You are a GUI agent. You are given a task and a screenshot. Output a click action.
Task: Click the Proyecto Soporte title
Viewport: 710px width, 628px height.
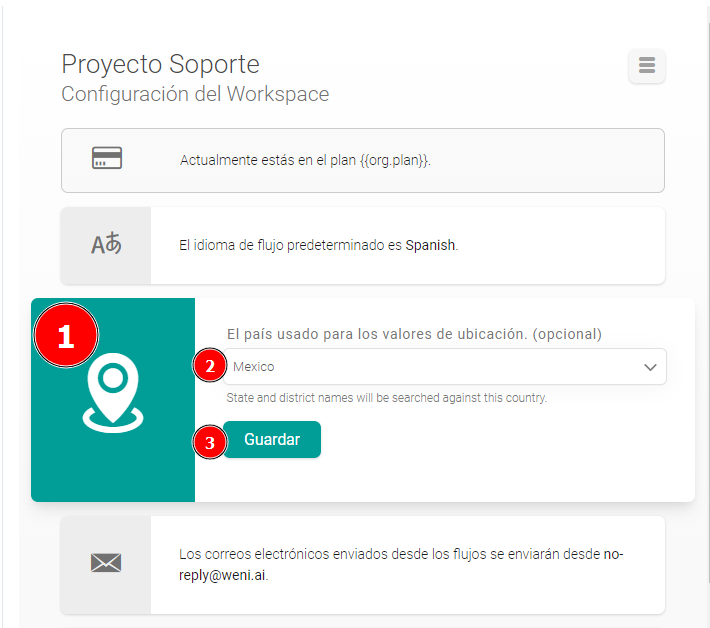pos(160,64)
